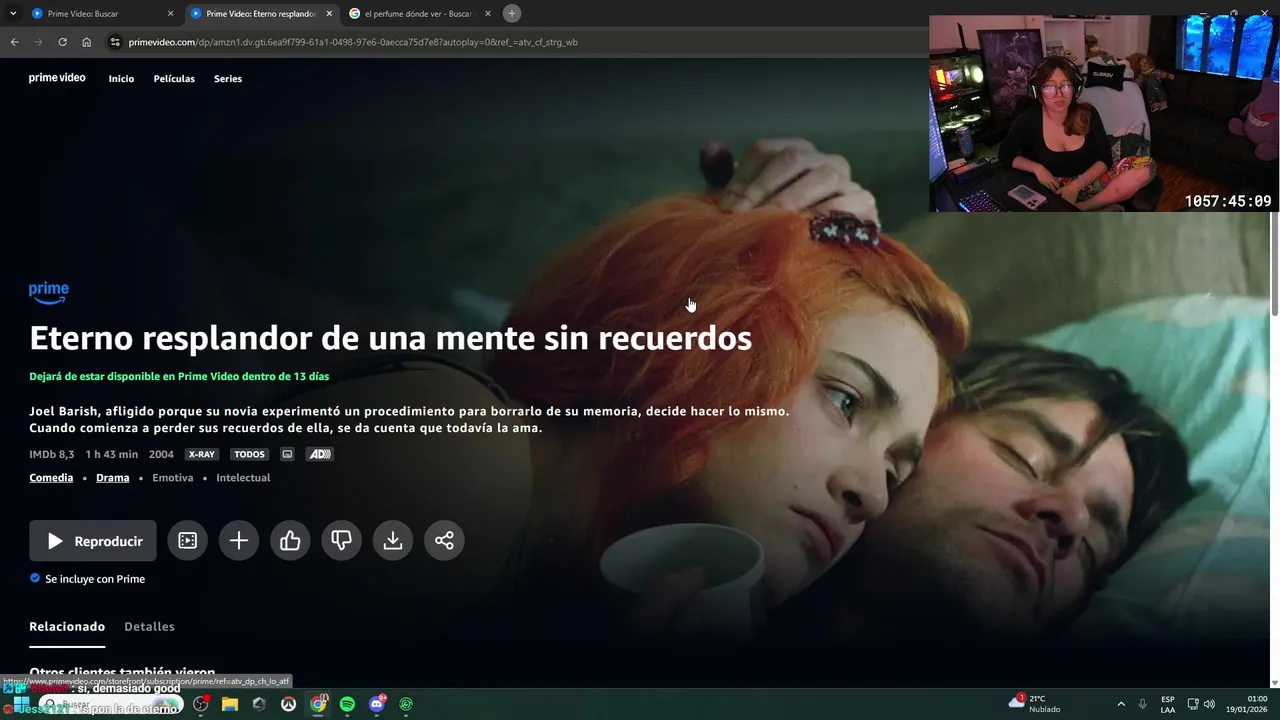Expand the tab search dropdown arrow
1280x720 pixels.
[x=13, y=14]
